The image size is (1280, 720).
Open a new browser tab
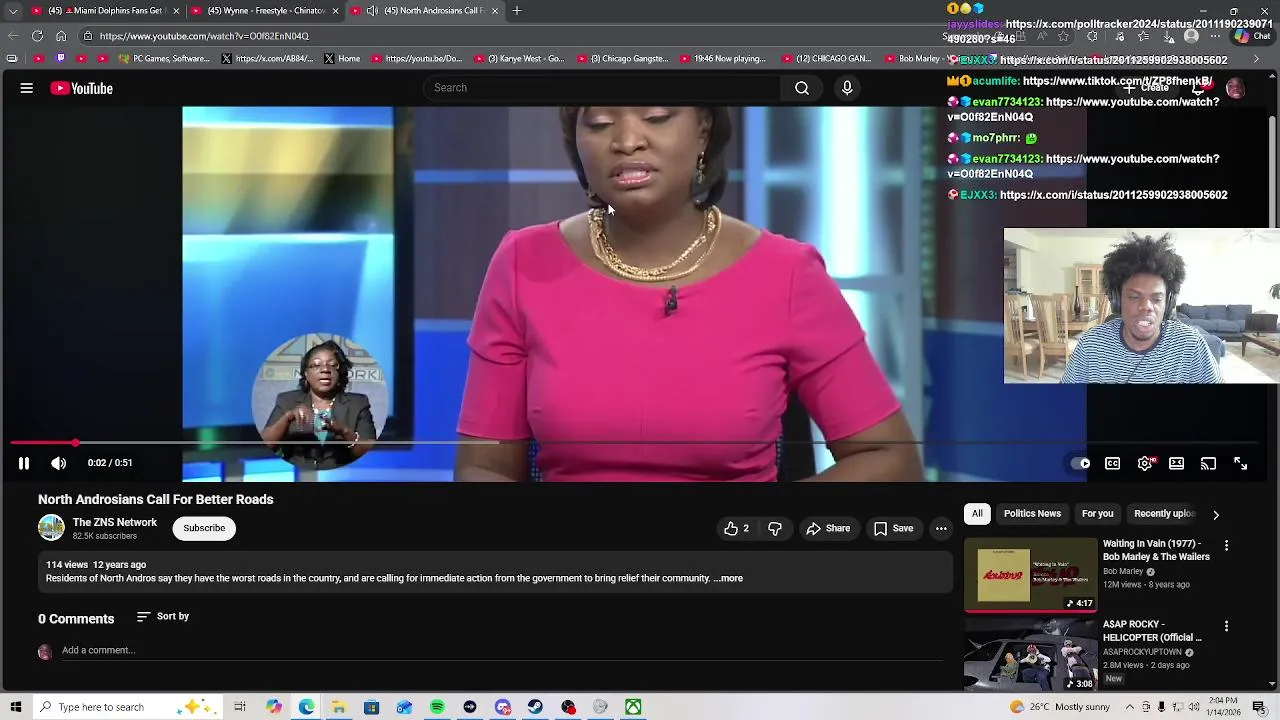click(x=517, y=11)
